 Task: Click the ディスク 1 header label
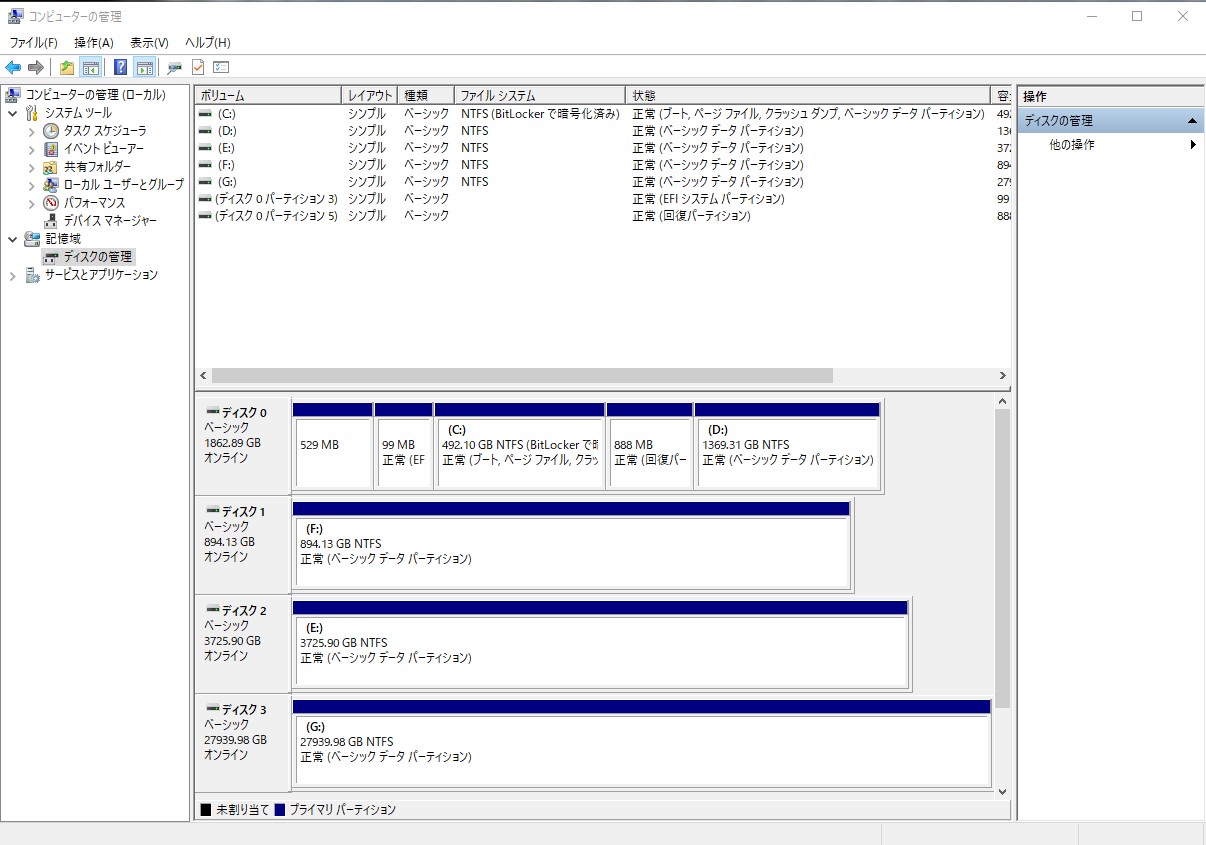point(243,512)
